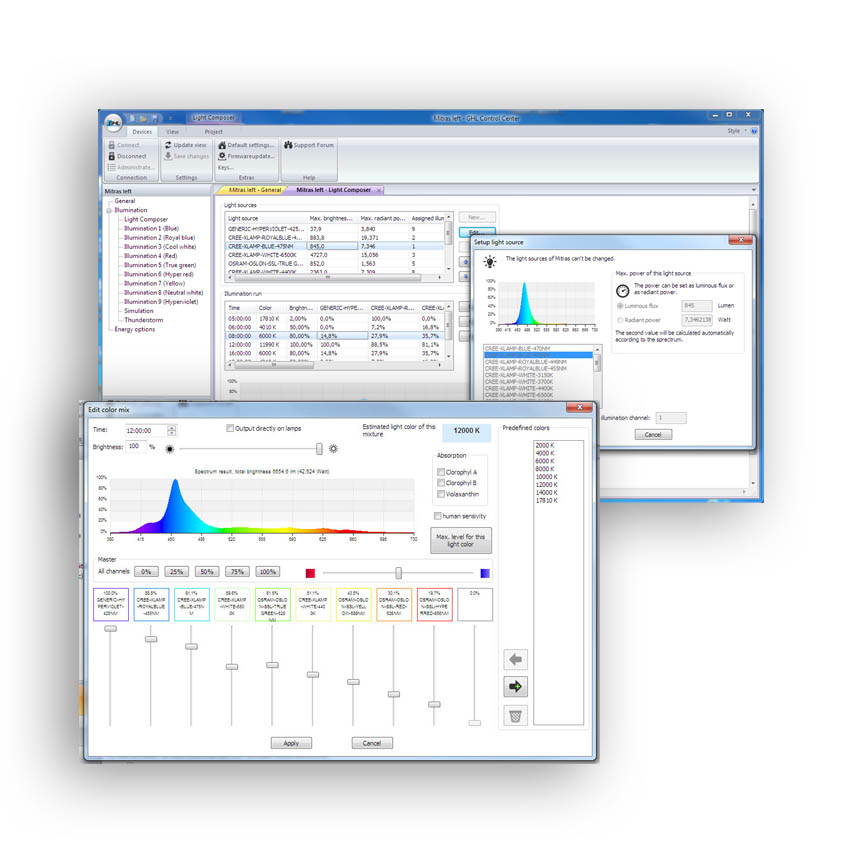Open the Style dropdown in the title area
The width and height of the screenshot is (850, 850).
(x=736, y=131)
